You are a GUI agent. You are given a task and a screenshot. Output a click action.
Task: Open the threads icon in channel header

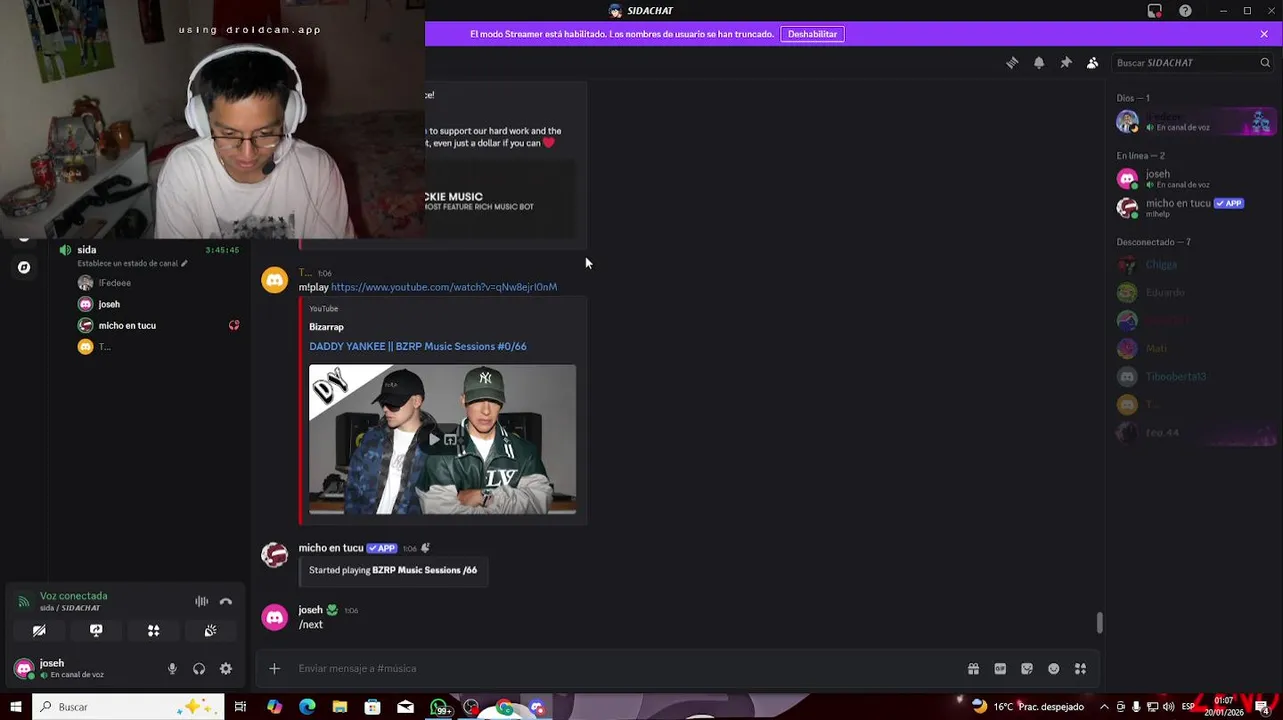pos(1012,63)
